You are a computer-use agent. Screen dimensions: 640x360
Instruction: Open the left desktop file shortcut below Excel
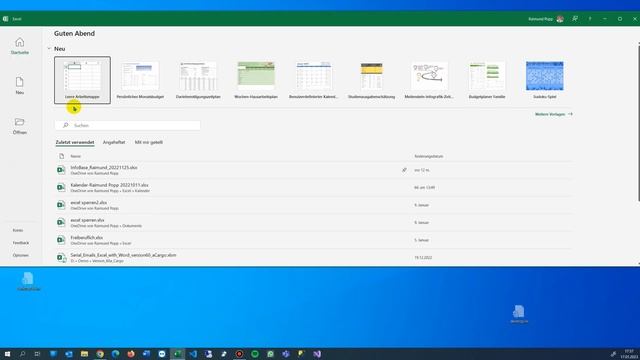pyautogui.click(x=28, y=281)
